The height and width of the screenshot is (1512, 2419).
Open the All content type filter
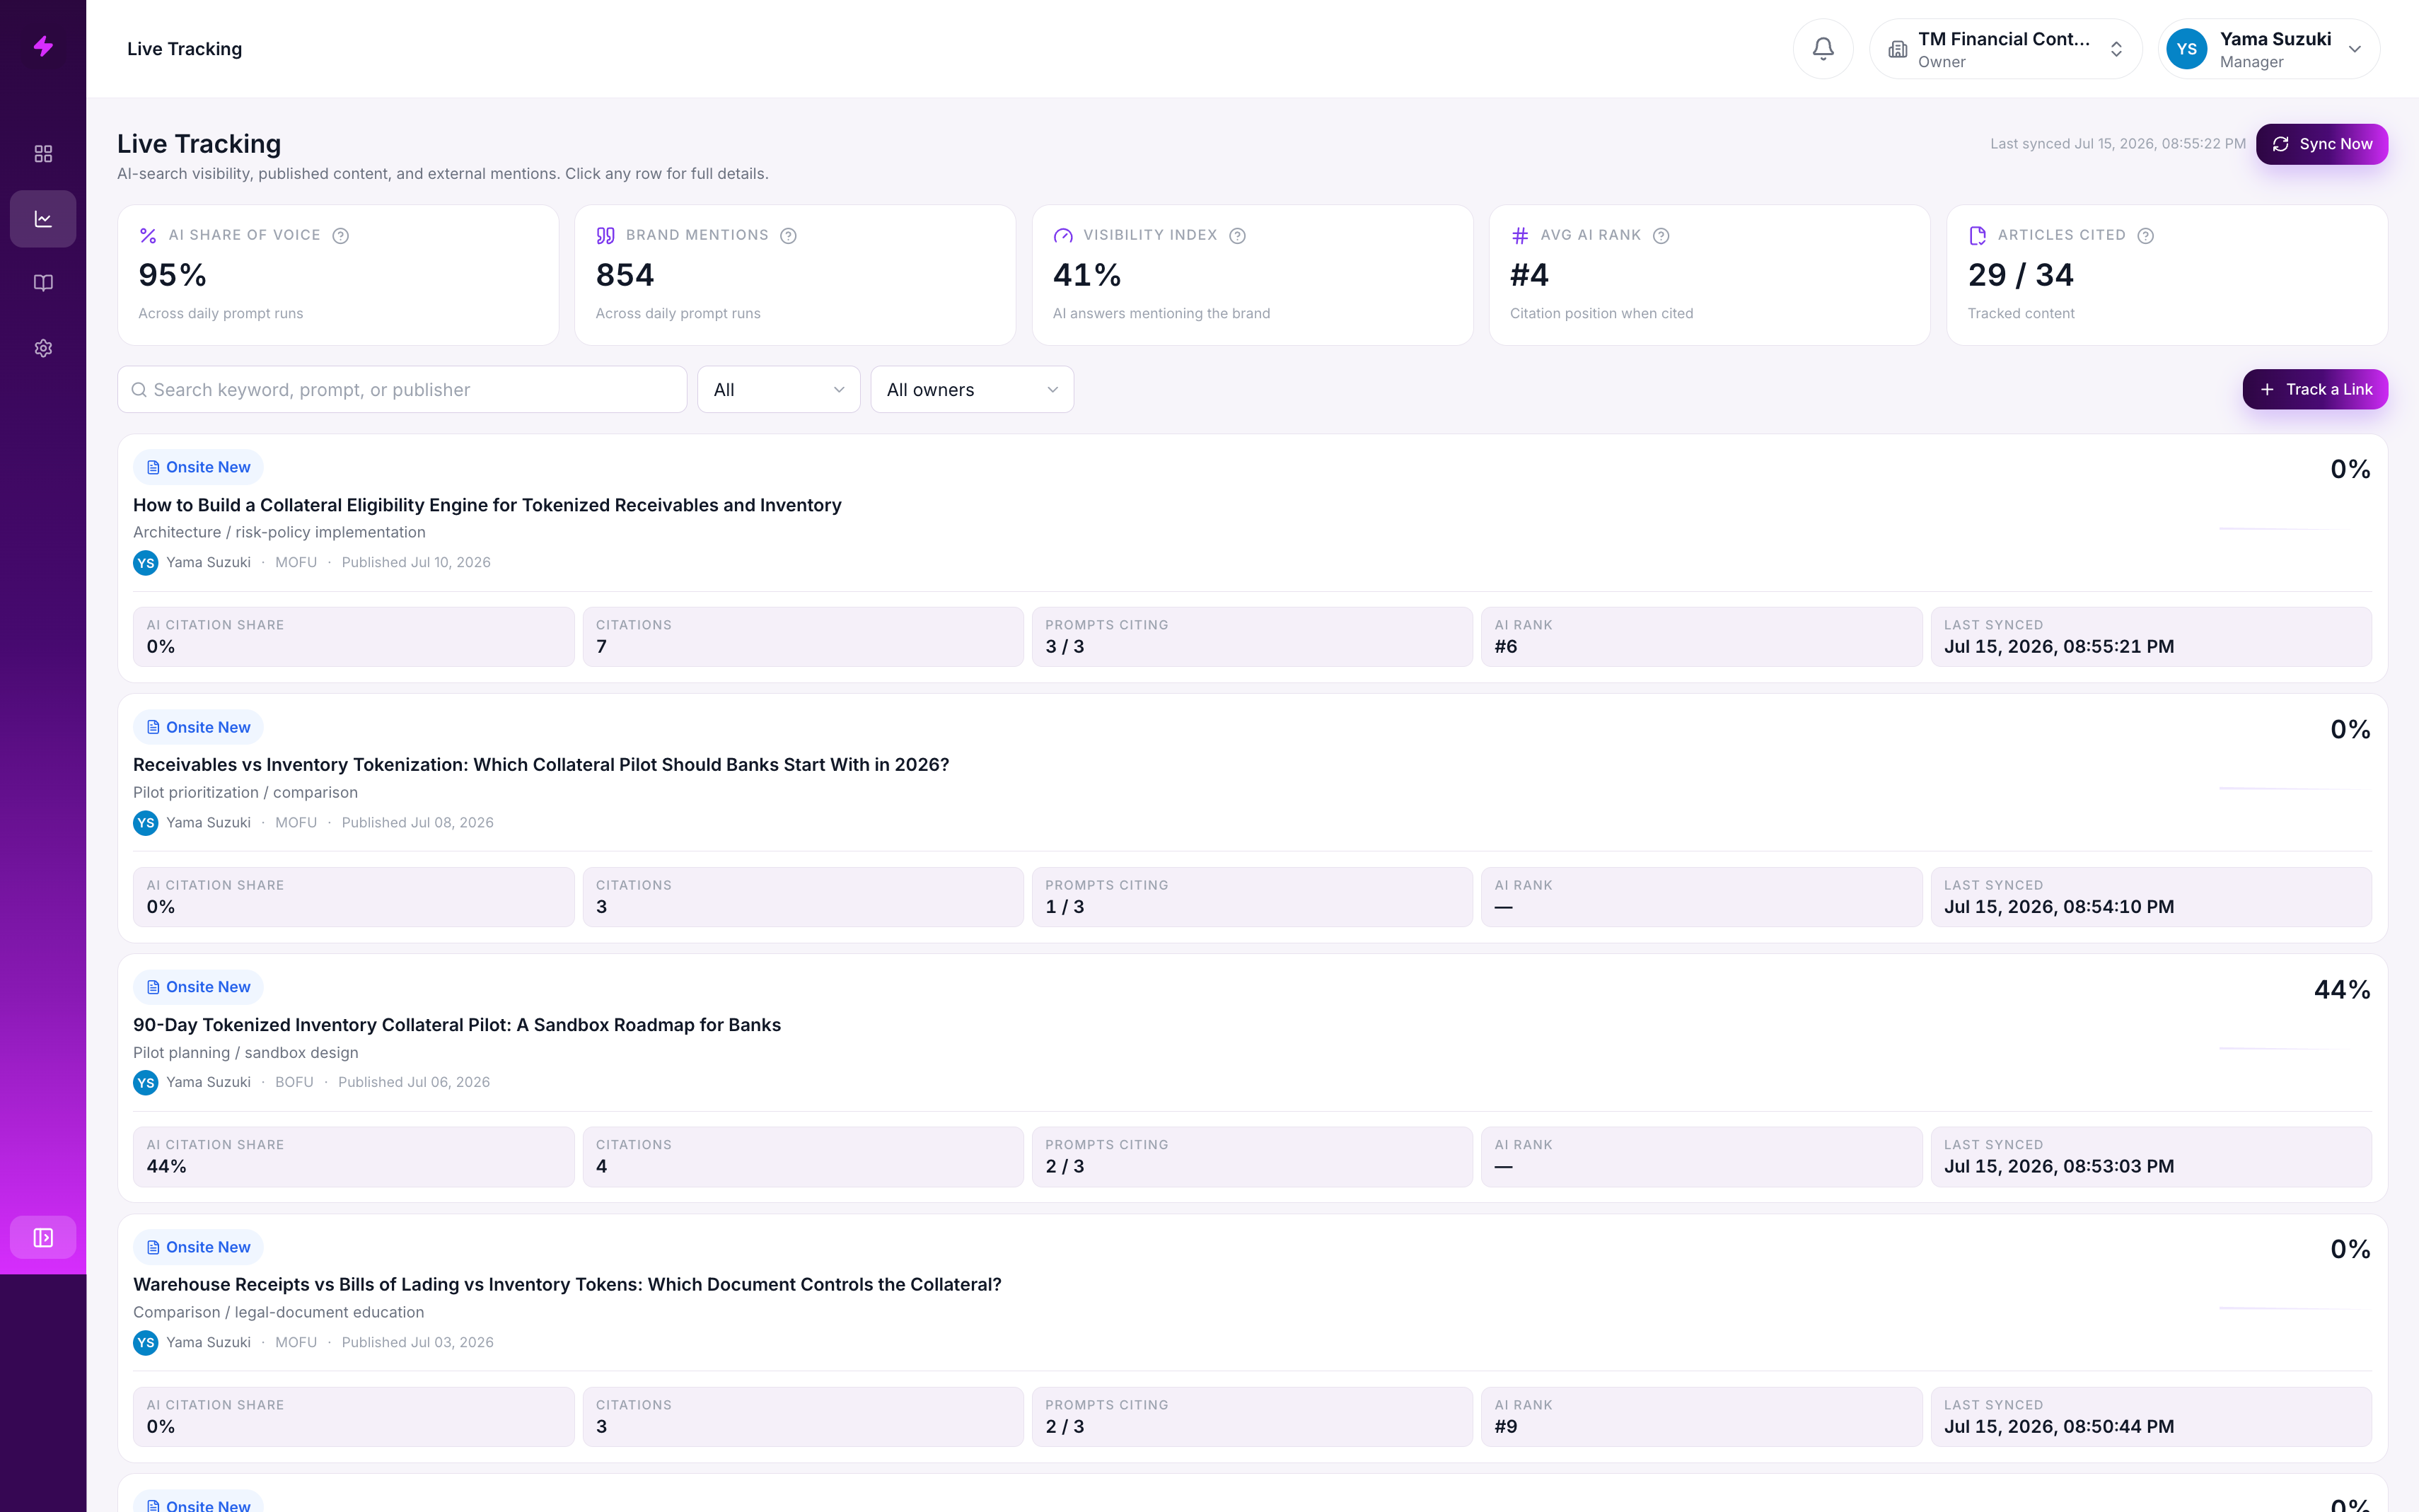pyautogui.click(x=778, y=390)
